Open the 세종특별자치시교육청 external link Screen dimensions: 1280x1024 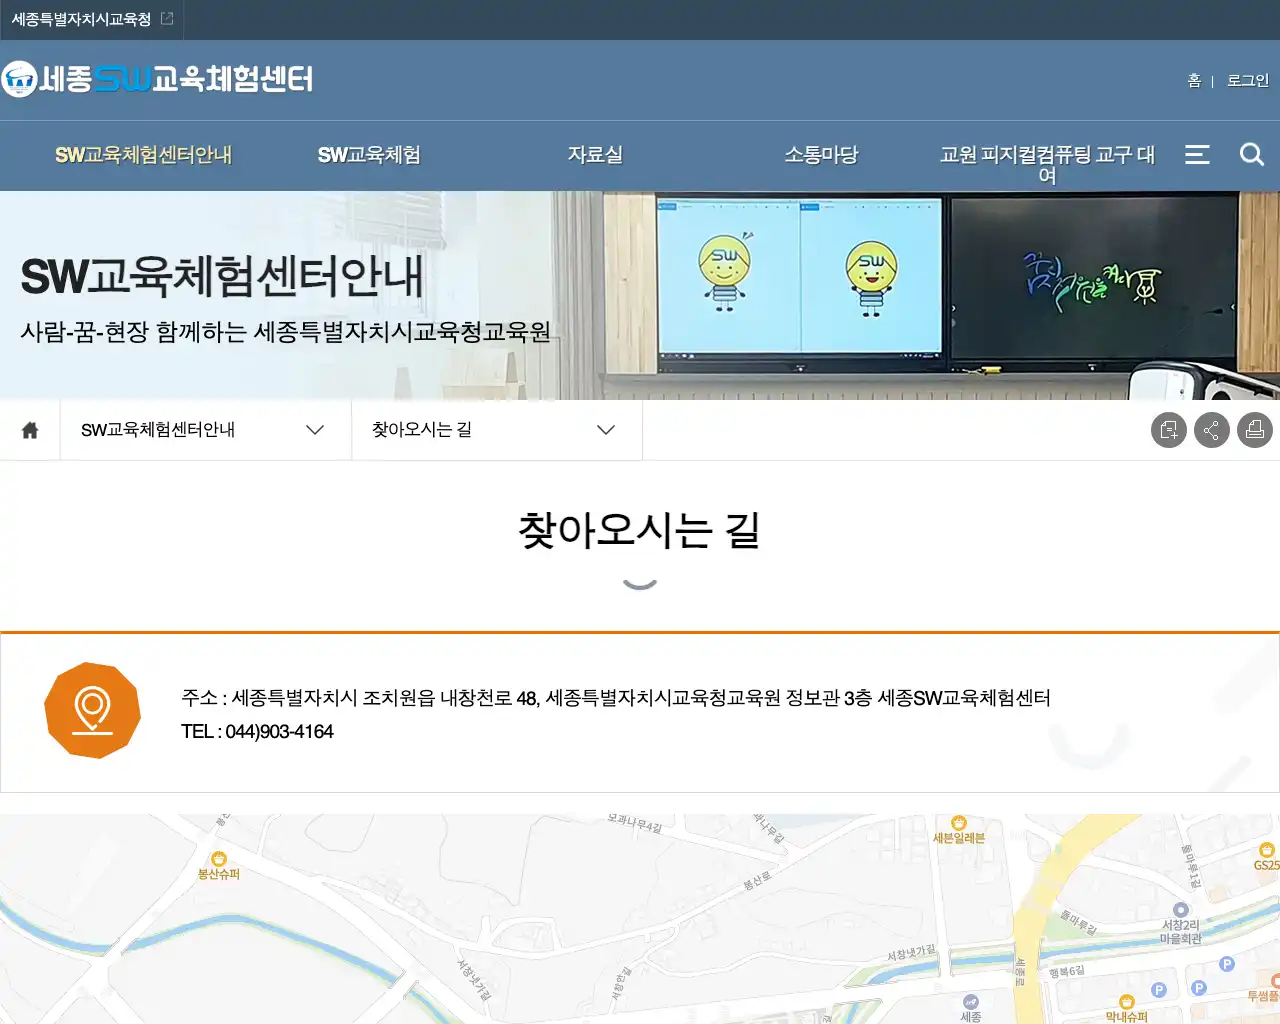tap(92, 19)
